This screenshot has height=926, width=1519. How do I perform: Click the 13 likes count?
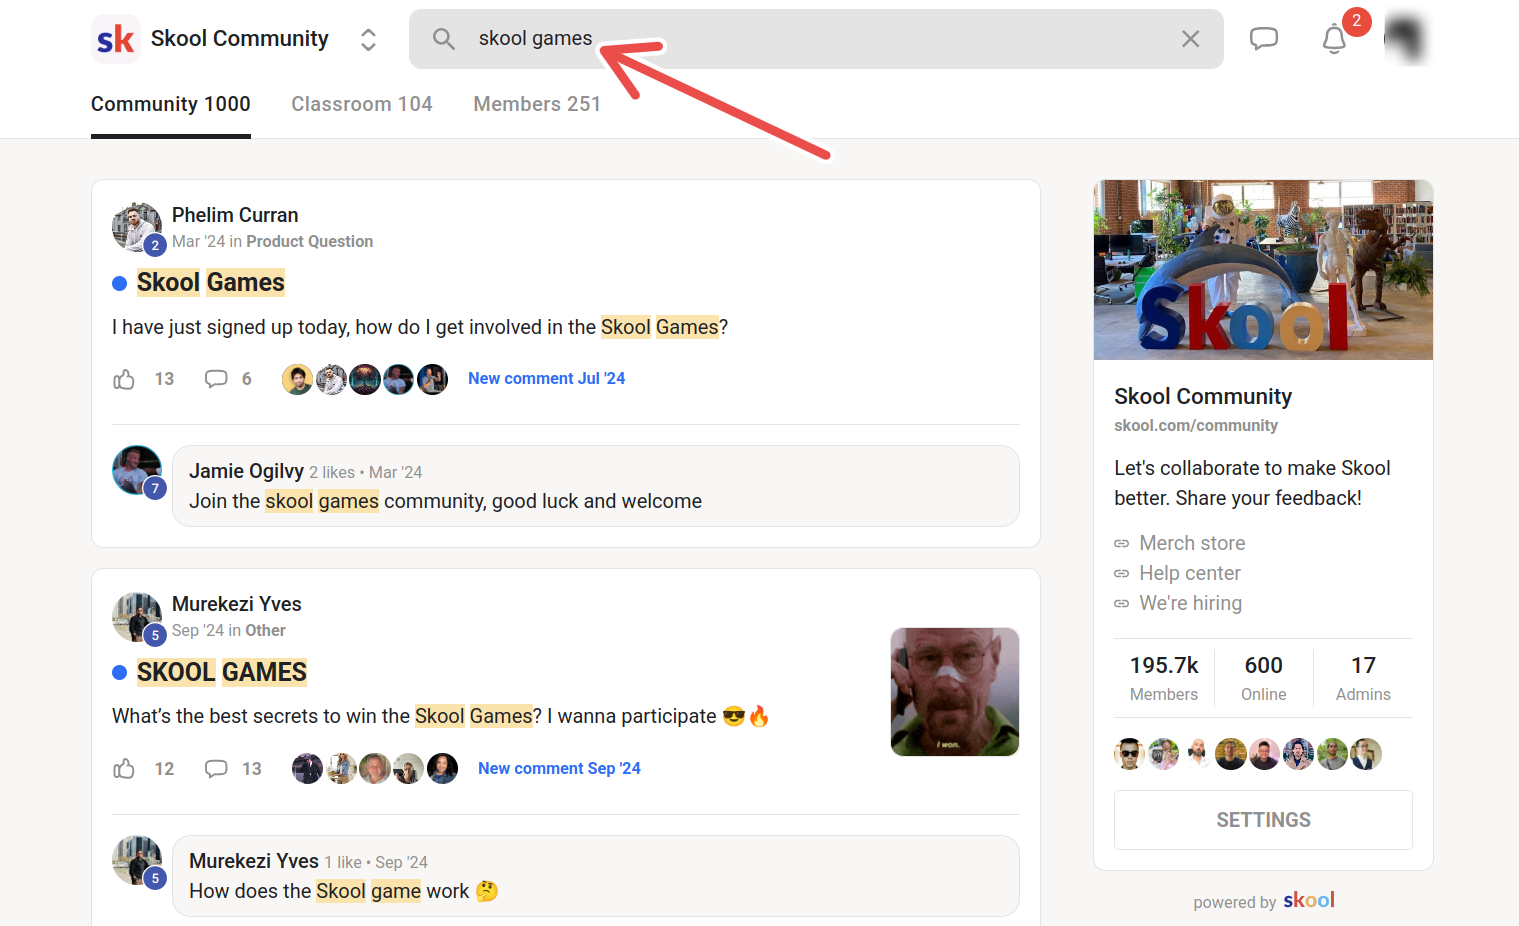coord(164,379)
